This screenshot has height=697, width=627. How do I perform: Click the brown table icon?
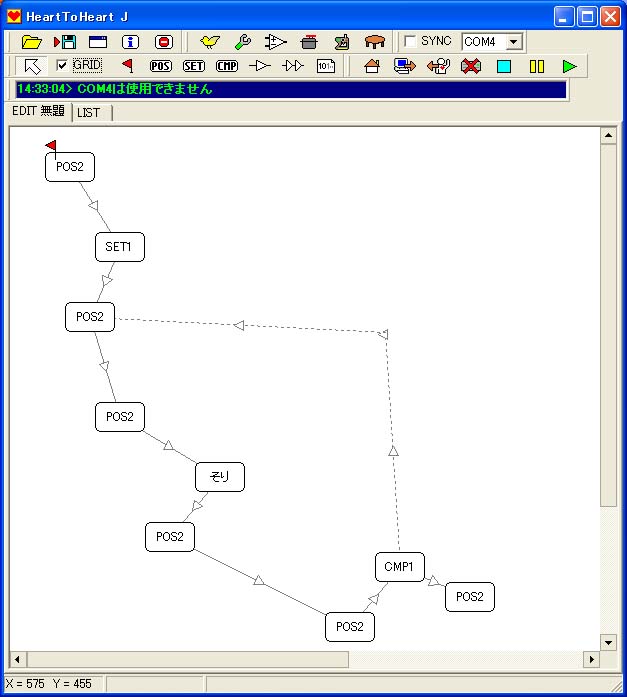pos(375,42)
